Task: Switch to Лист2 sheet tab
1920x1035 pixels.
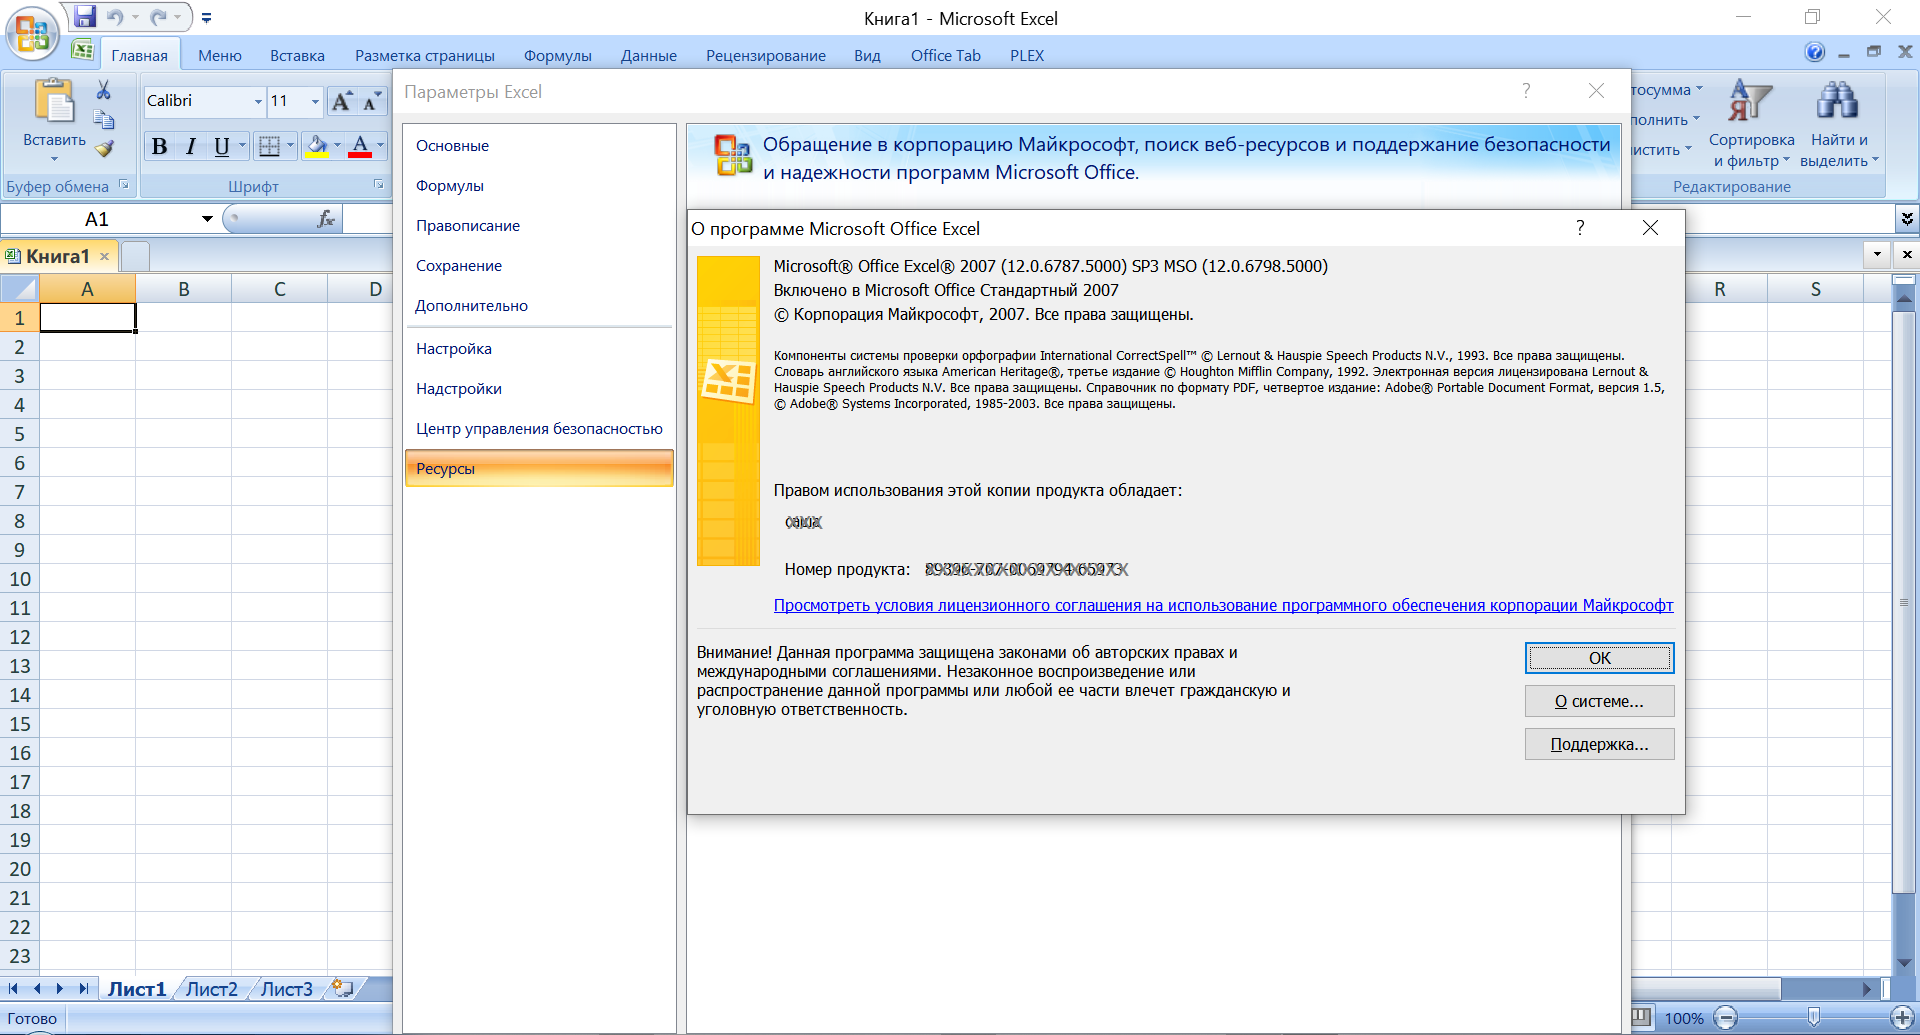Action: click(x=212, y=989)
